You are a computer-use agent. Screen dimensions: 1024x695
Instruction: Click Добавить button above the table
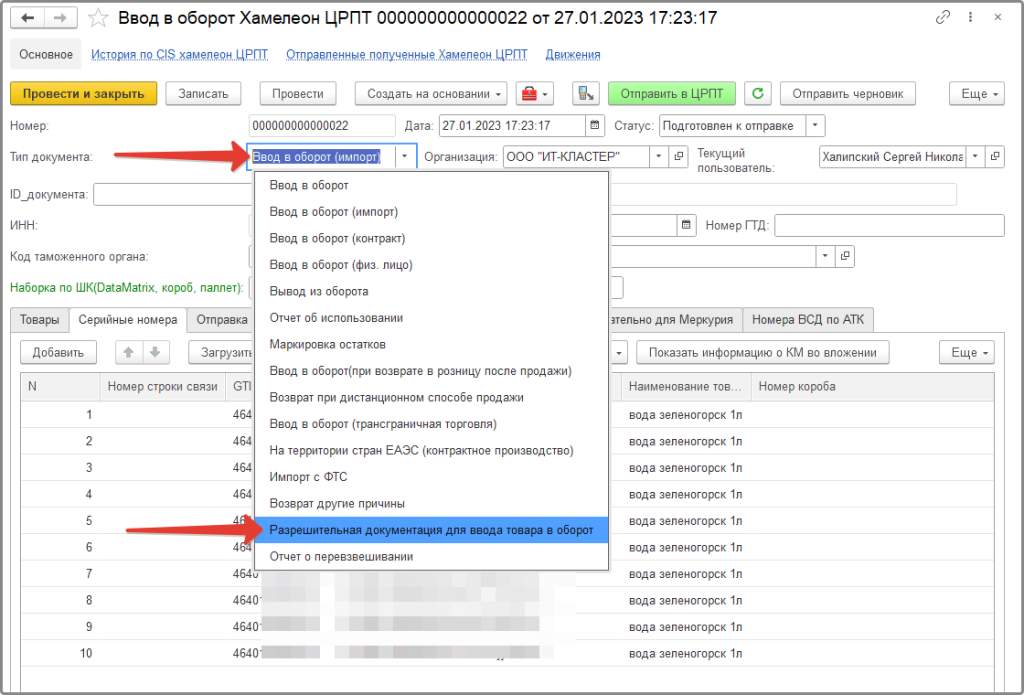(58, 352)
